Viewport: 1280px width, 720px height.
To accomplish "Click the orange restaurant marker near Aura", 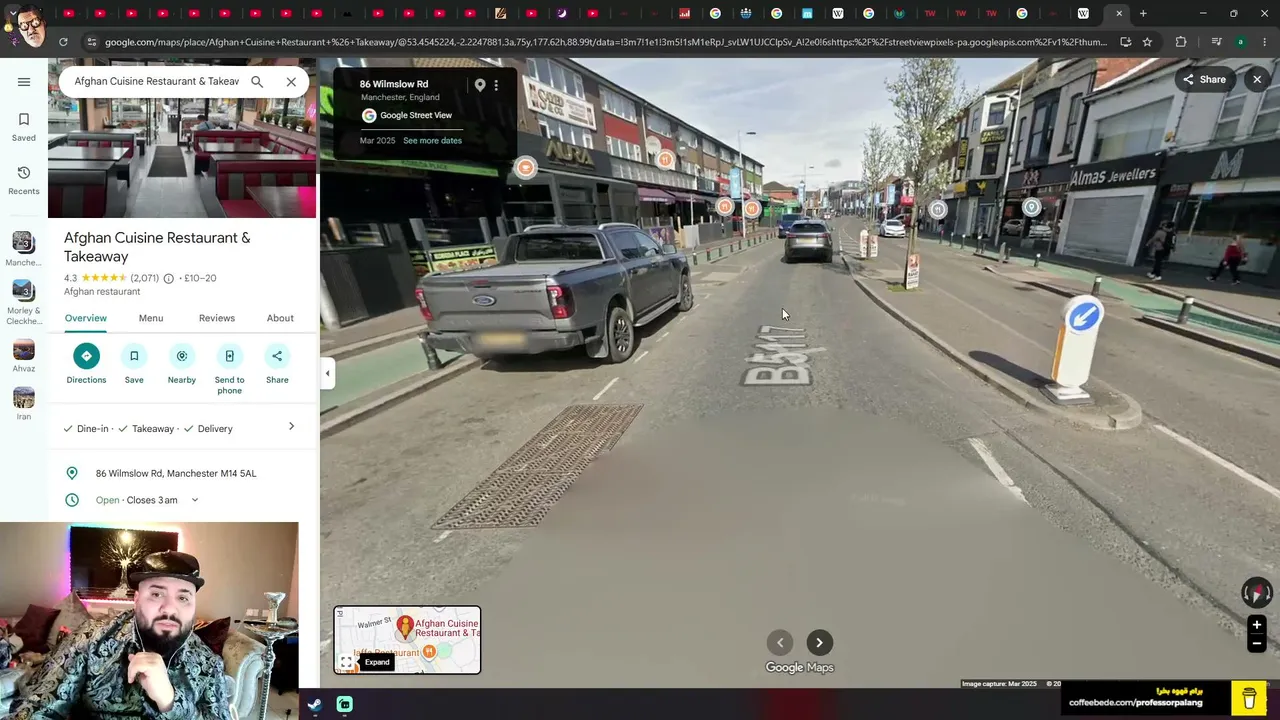I will click(x=525, y=168).
